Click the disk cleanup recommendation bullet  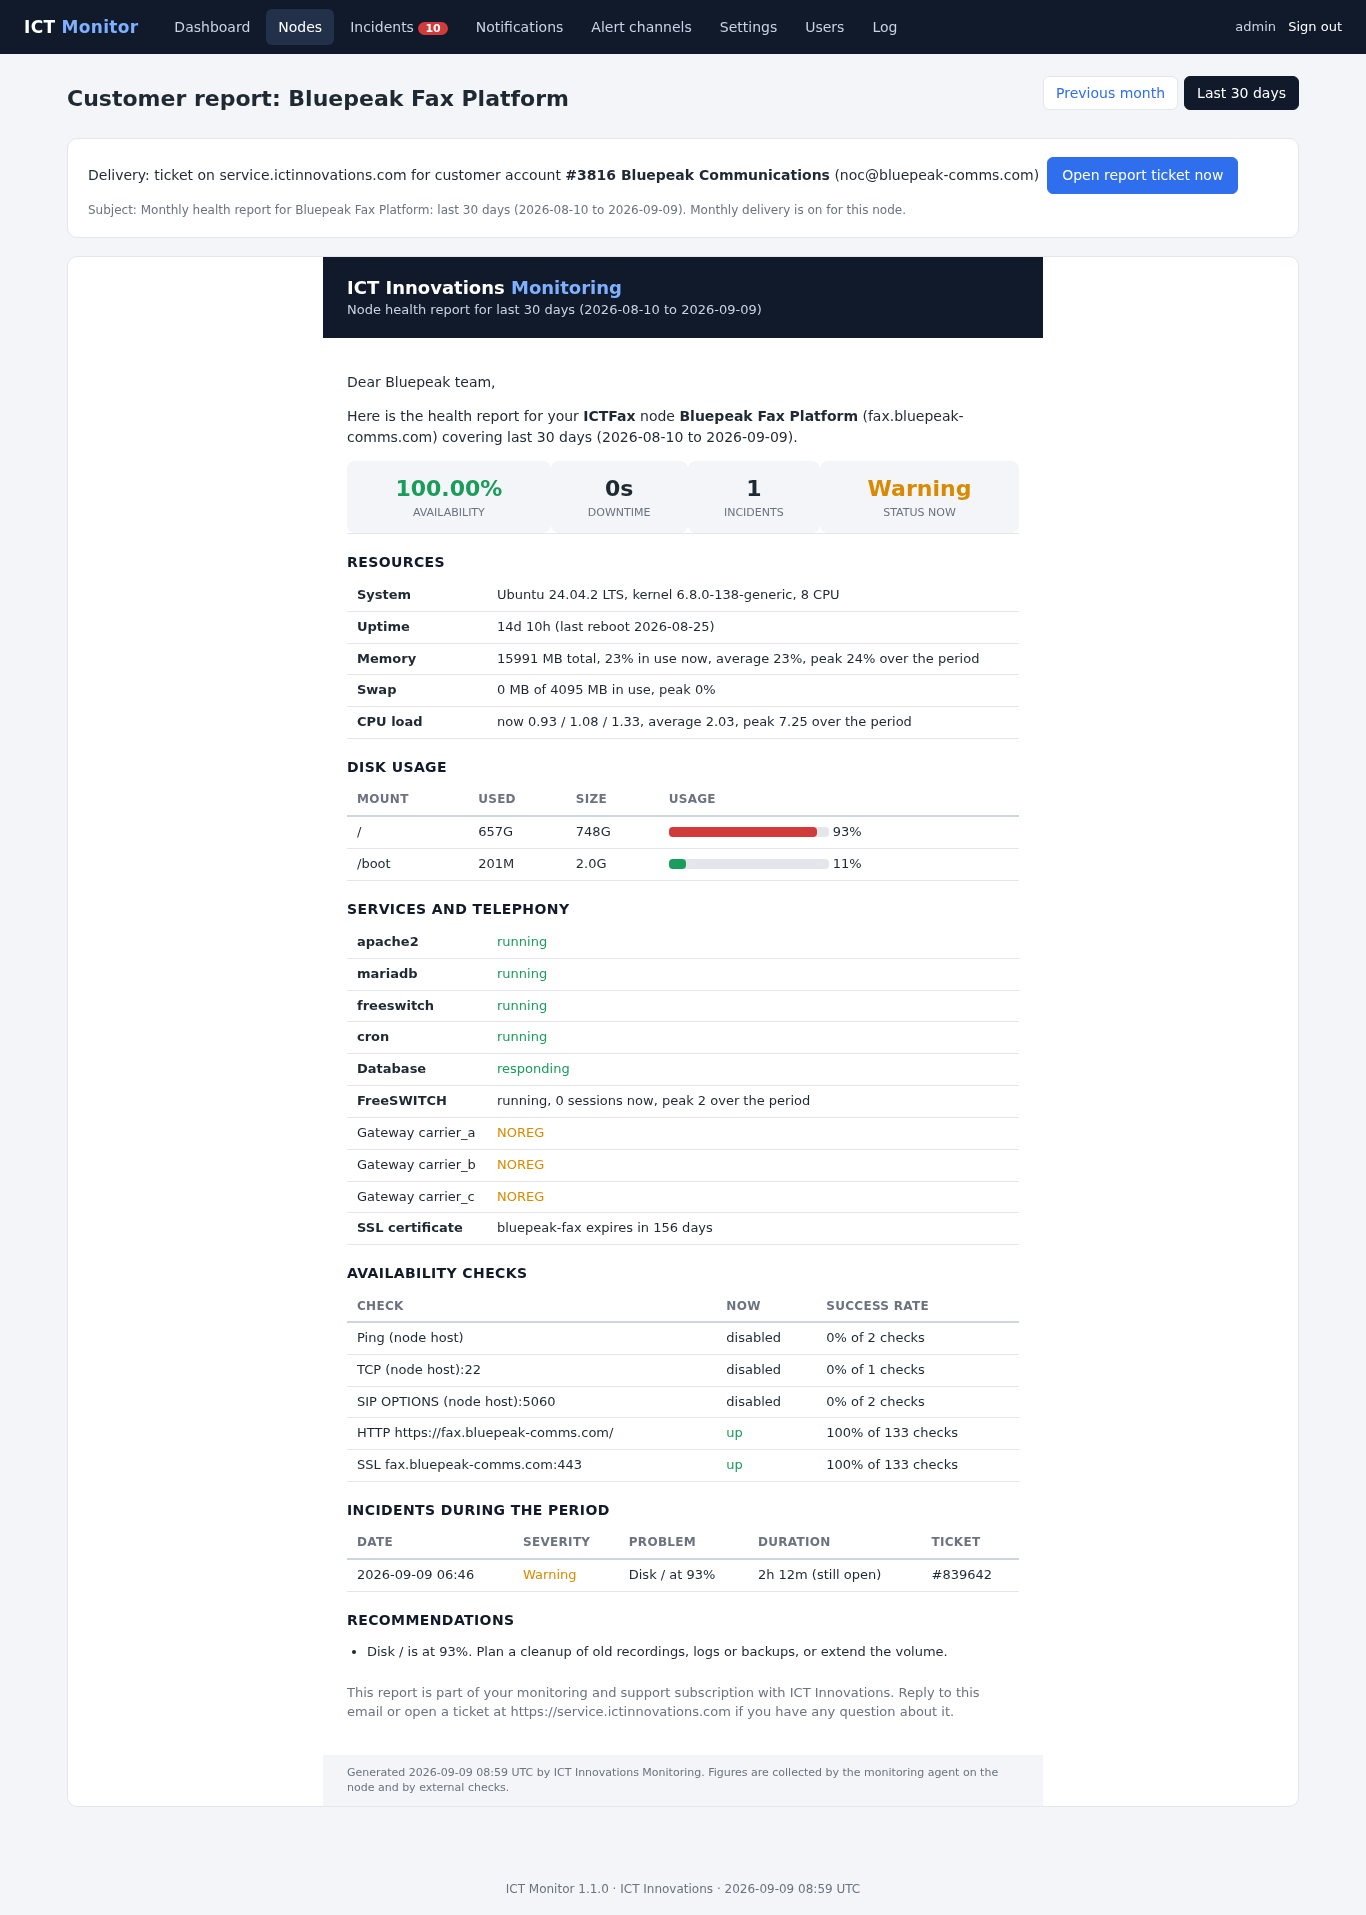pyautogui.click(x=657, y=1652)
